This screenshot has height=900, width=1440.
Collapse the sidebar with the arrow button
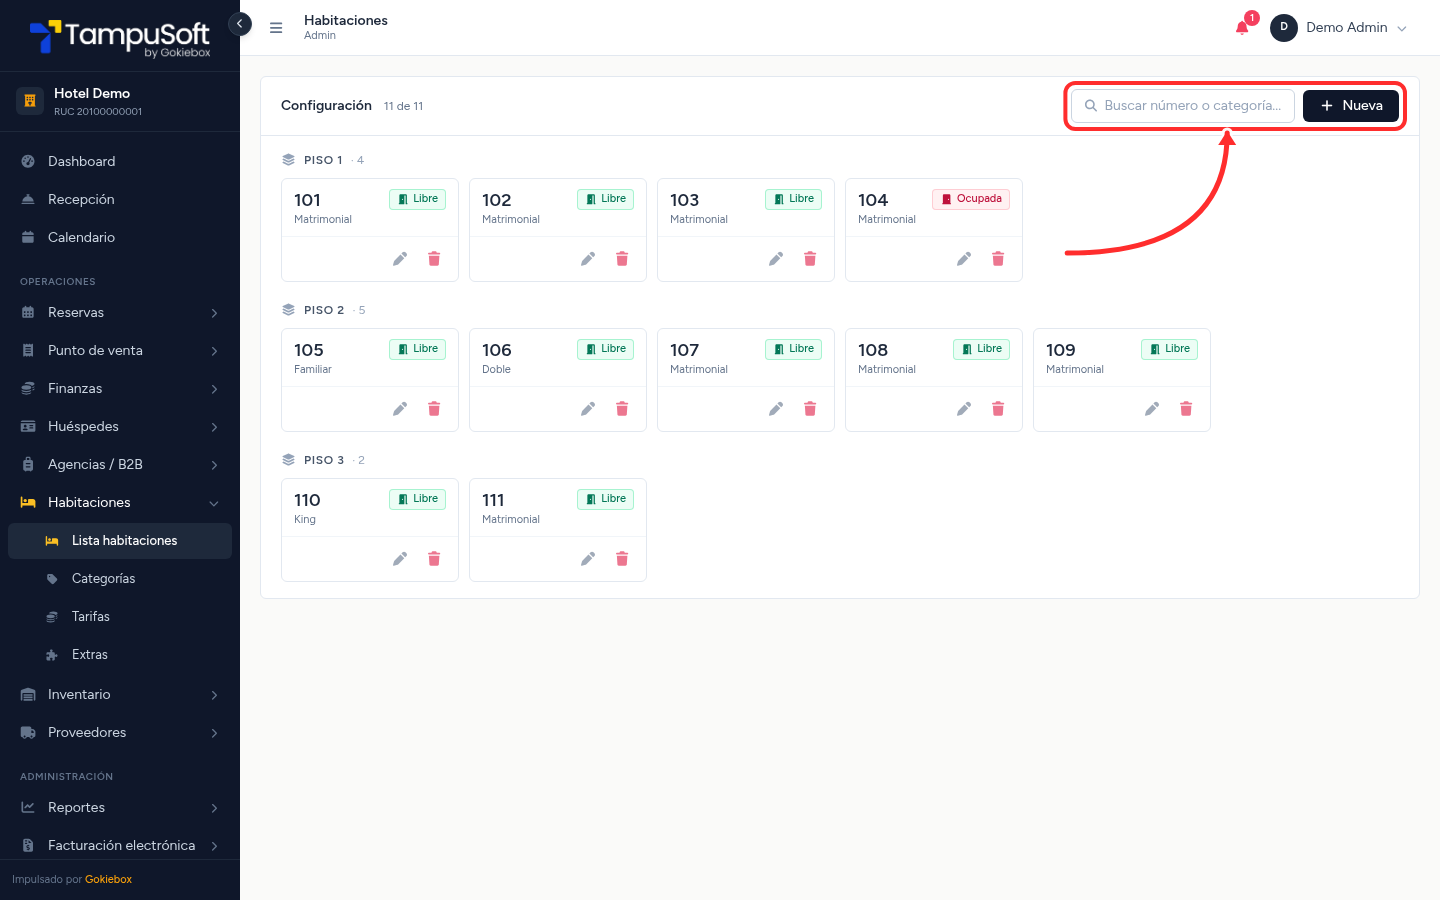(x=240, y=23)
